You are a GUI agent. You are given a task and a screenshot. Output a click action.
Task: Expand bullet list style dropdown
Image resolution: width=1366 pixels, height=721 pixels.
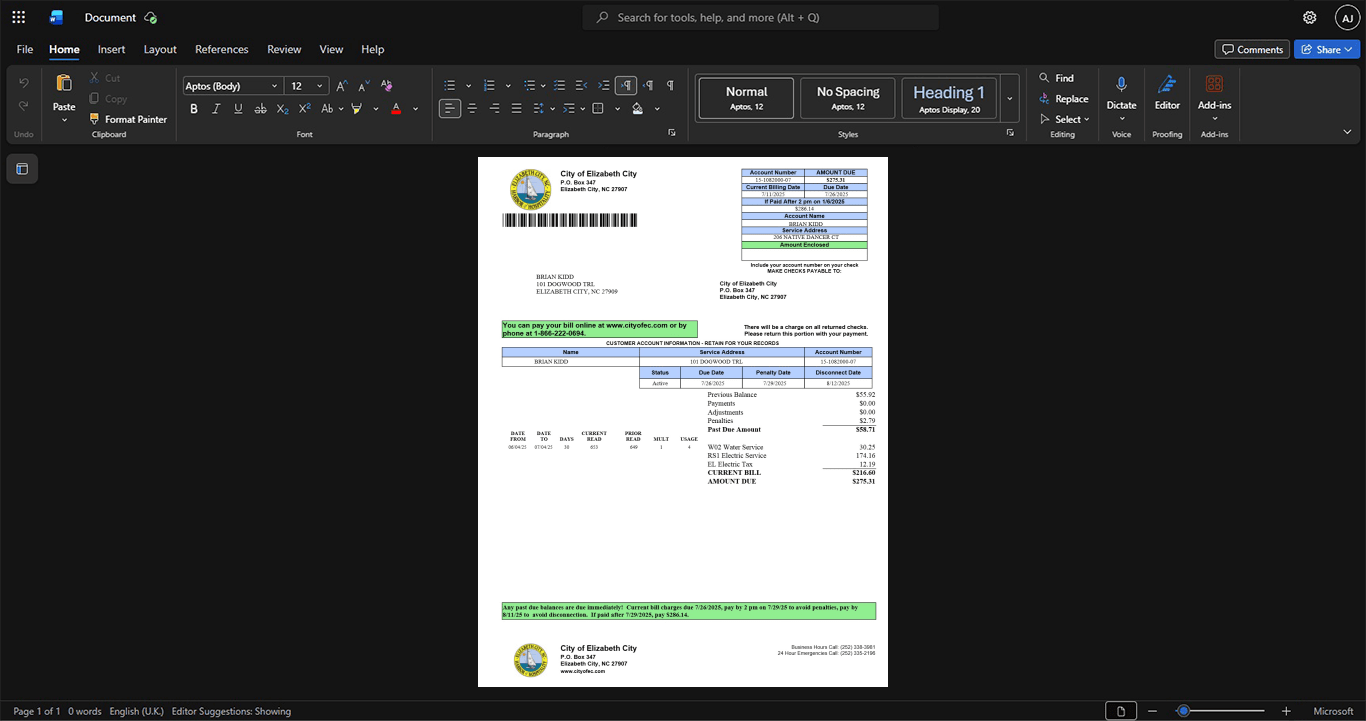pos(468,86)
